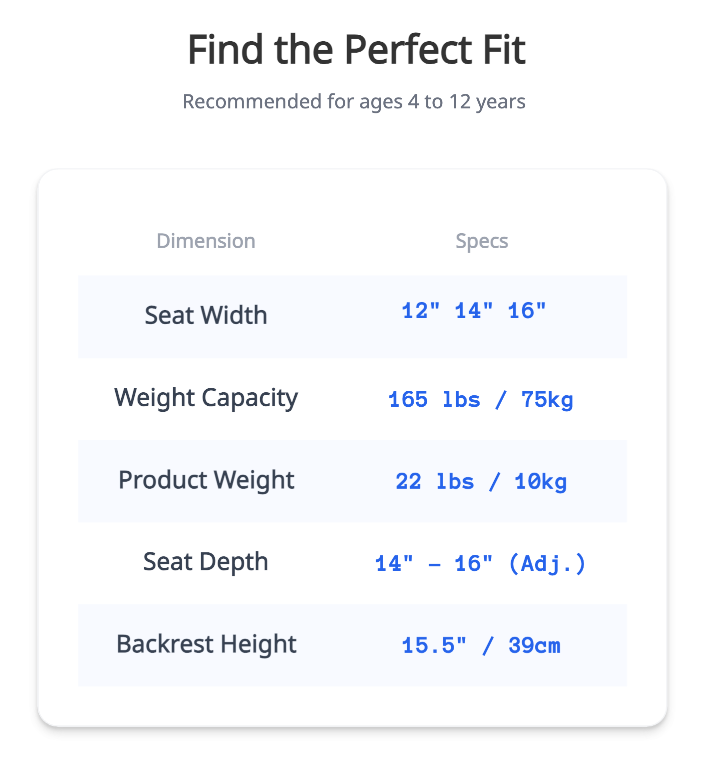
Task: Select the Product Weight row label
Action: coord(206,481)
